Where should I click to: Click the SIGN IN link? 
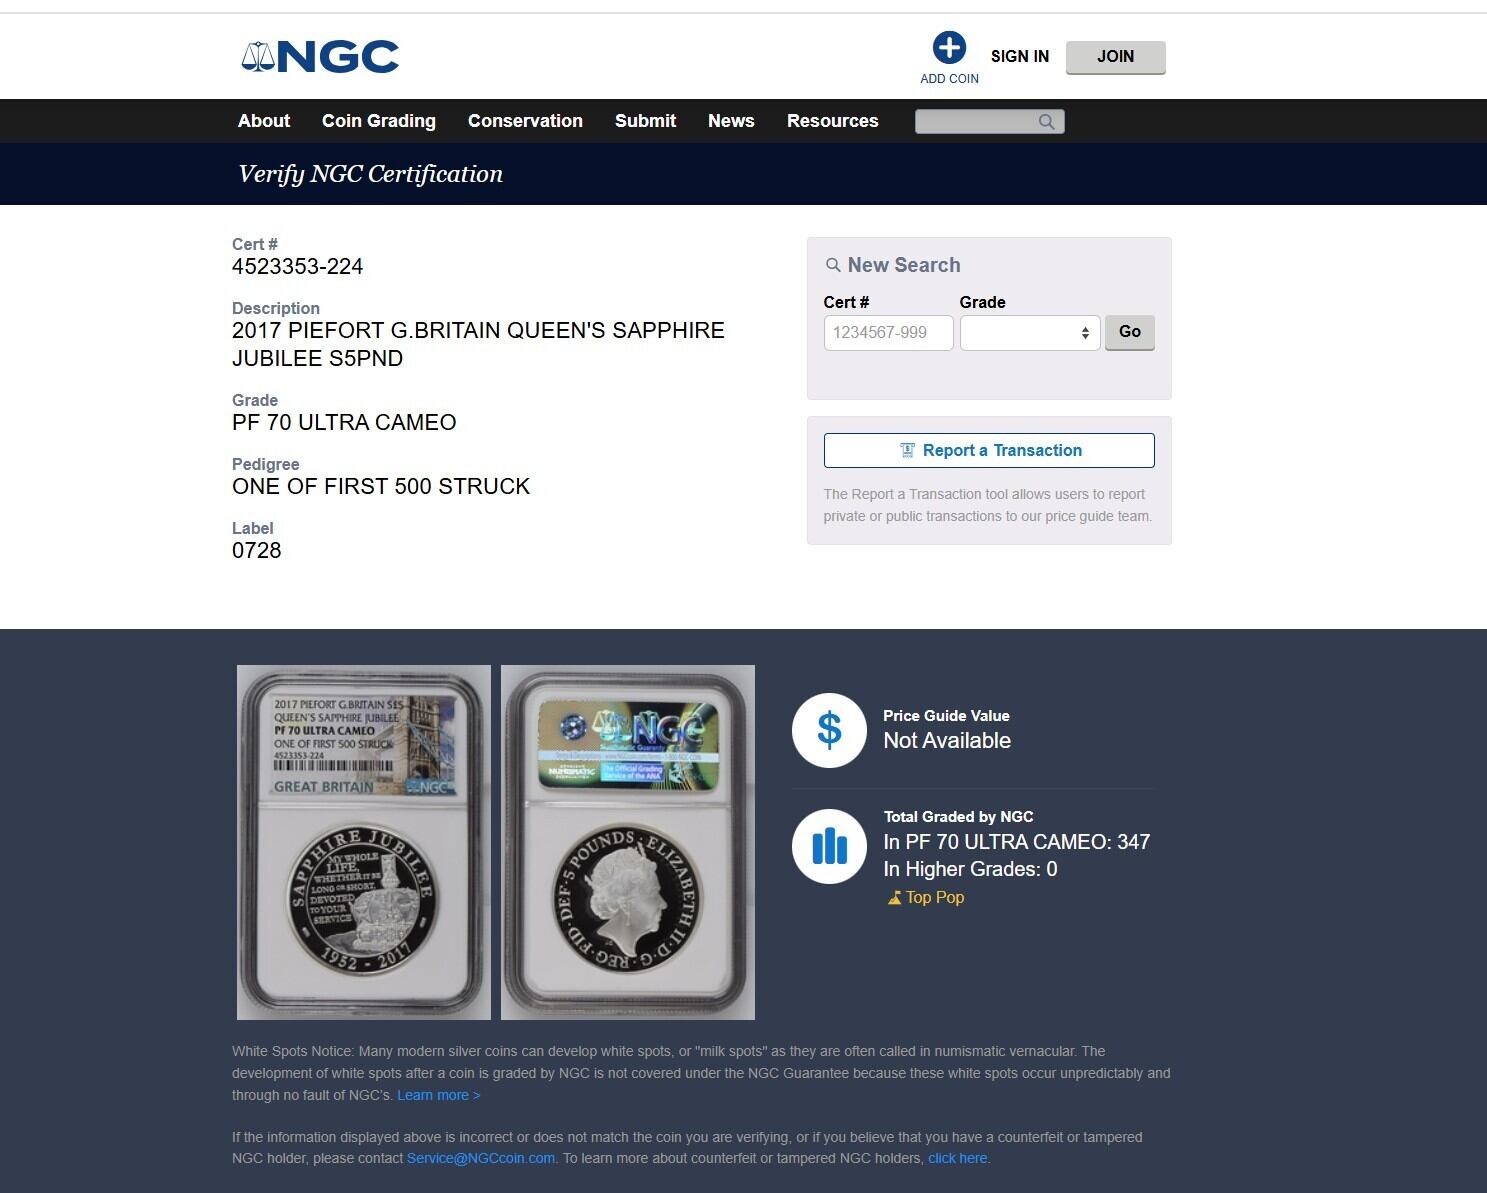coord(1020,56)
